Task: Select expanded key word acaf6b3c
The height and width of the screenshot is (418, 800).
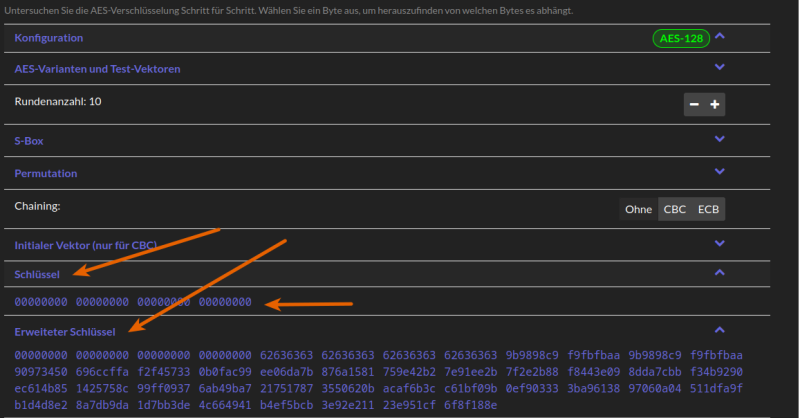Action: coord(409,389)
